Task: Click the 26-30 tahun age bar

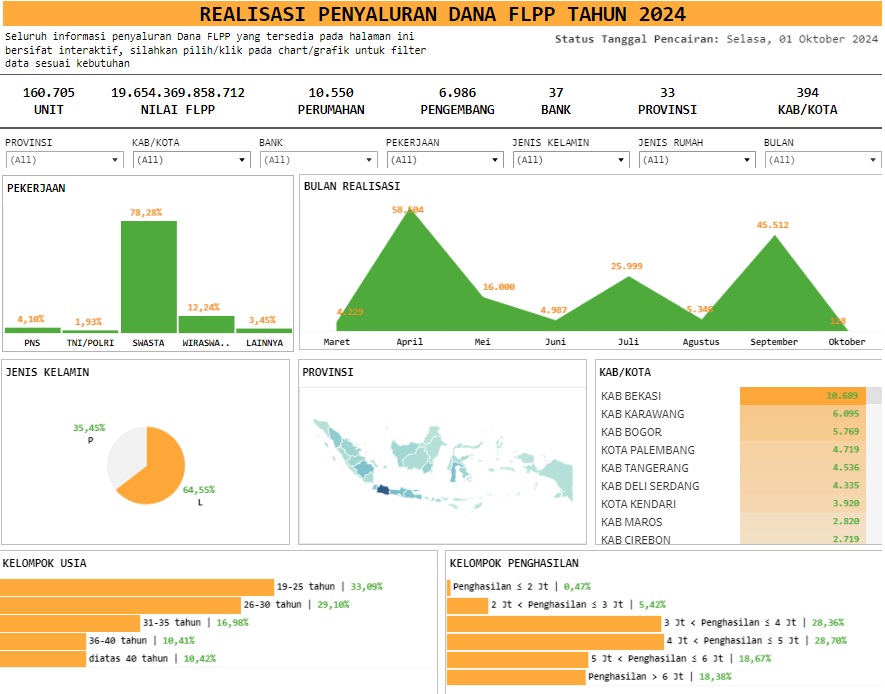Action: click(120, 605)
